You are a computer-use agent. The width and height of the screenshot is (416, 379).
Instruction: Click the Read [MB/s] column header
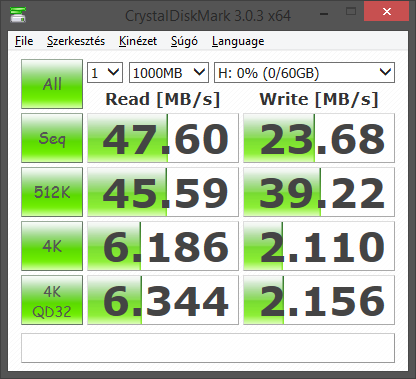163,99
